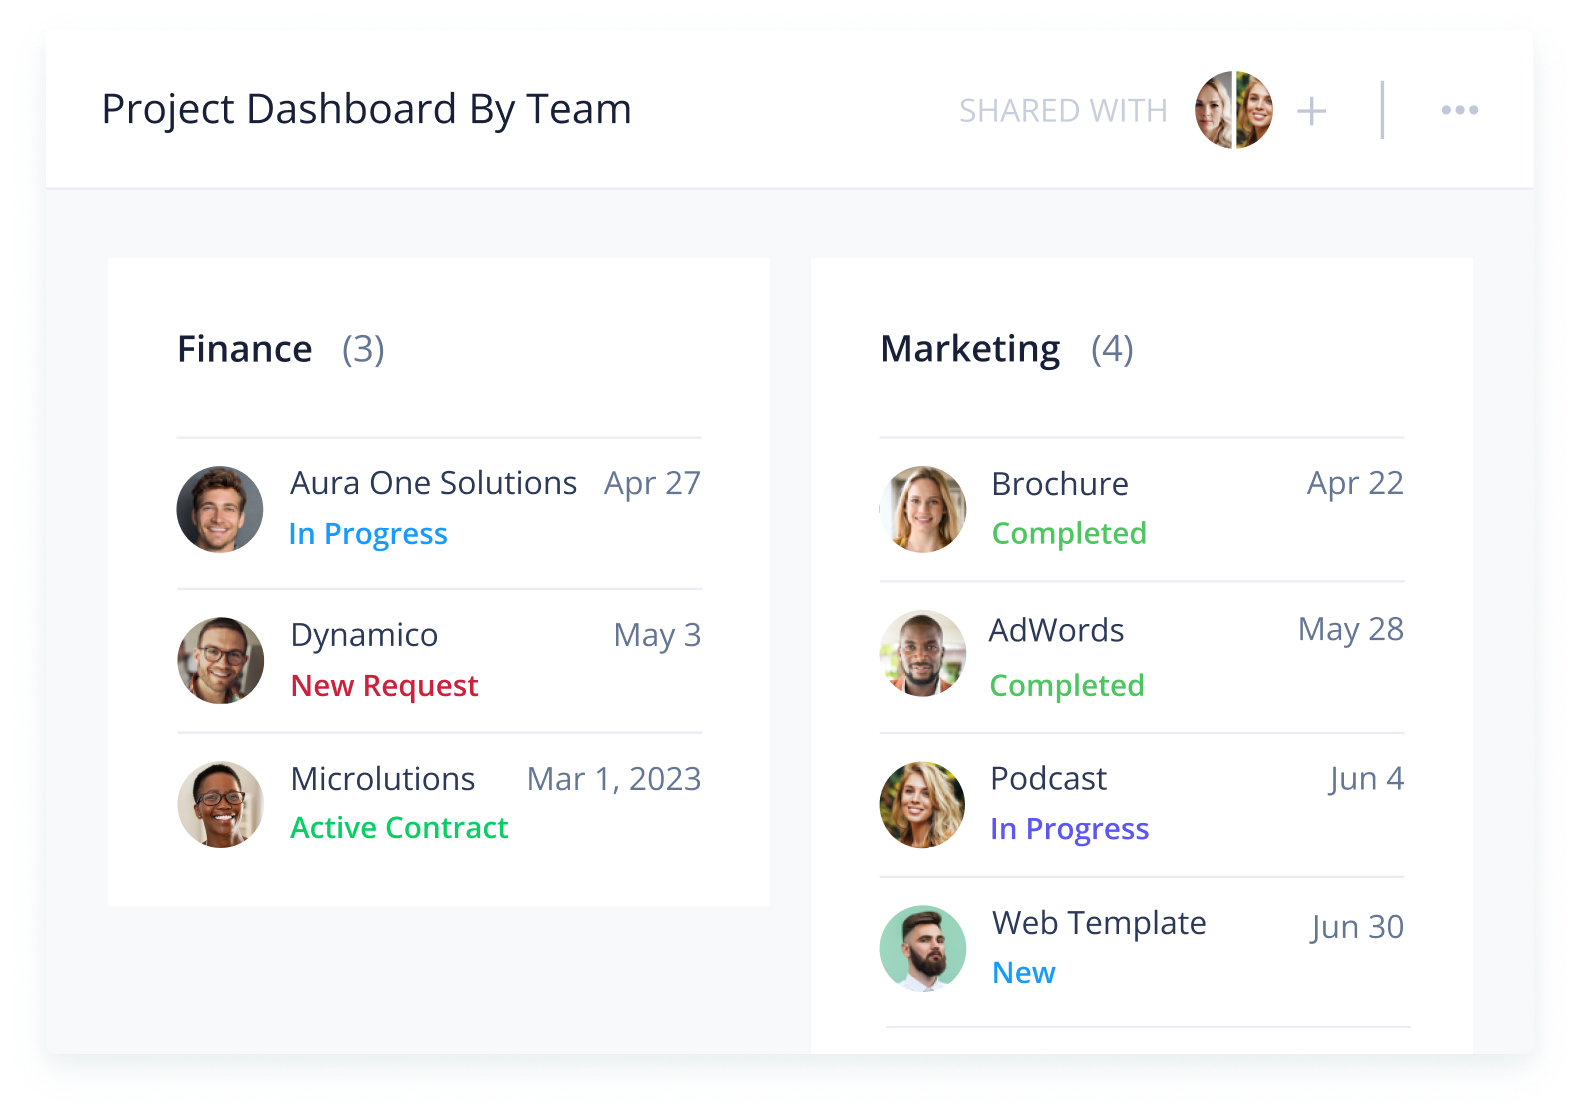Click the Completed status under Brochure
The width and height of the screenshot is (1578, 1115).
pyautogui.click(x=1069, y=534)
